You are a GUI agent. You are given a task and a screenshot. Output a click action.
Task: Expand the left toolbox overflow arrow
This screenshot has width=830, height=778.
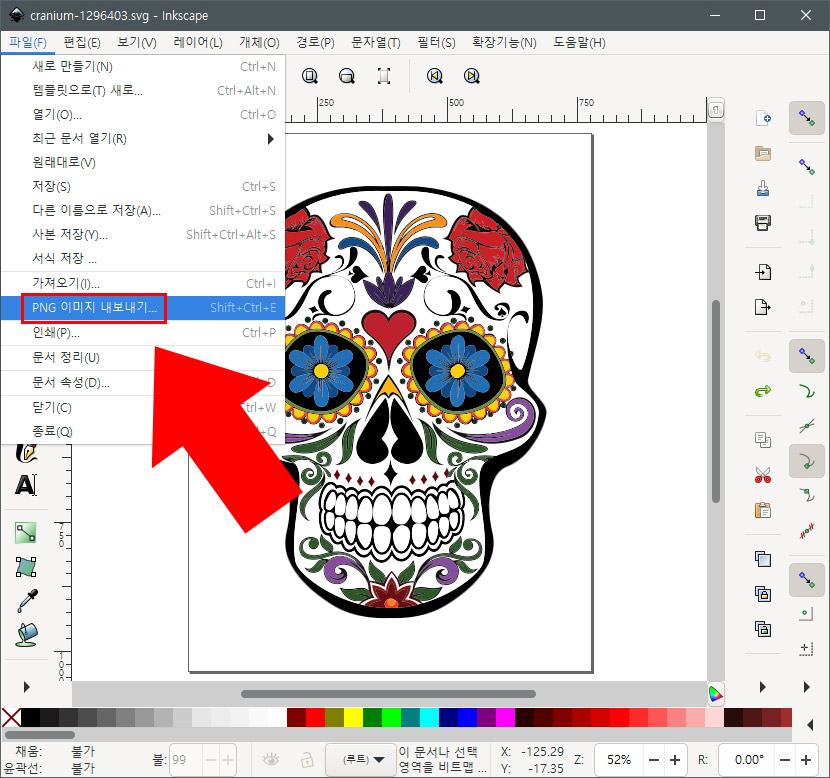point(26,687)
